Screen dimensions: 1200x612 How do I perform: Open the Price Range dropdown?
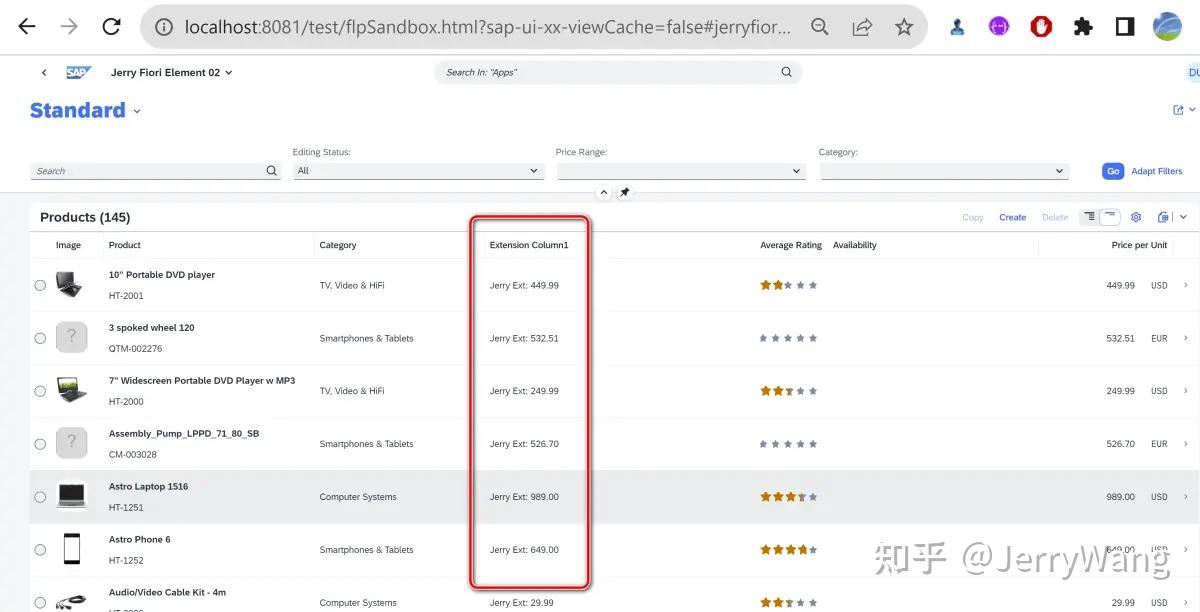tap(681, 170)
